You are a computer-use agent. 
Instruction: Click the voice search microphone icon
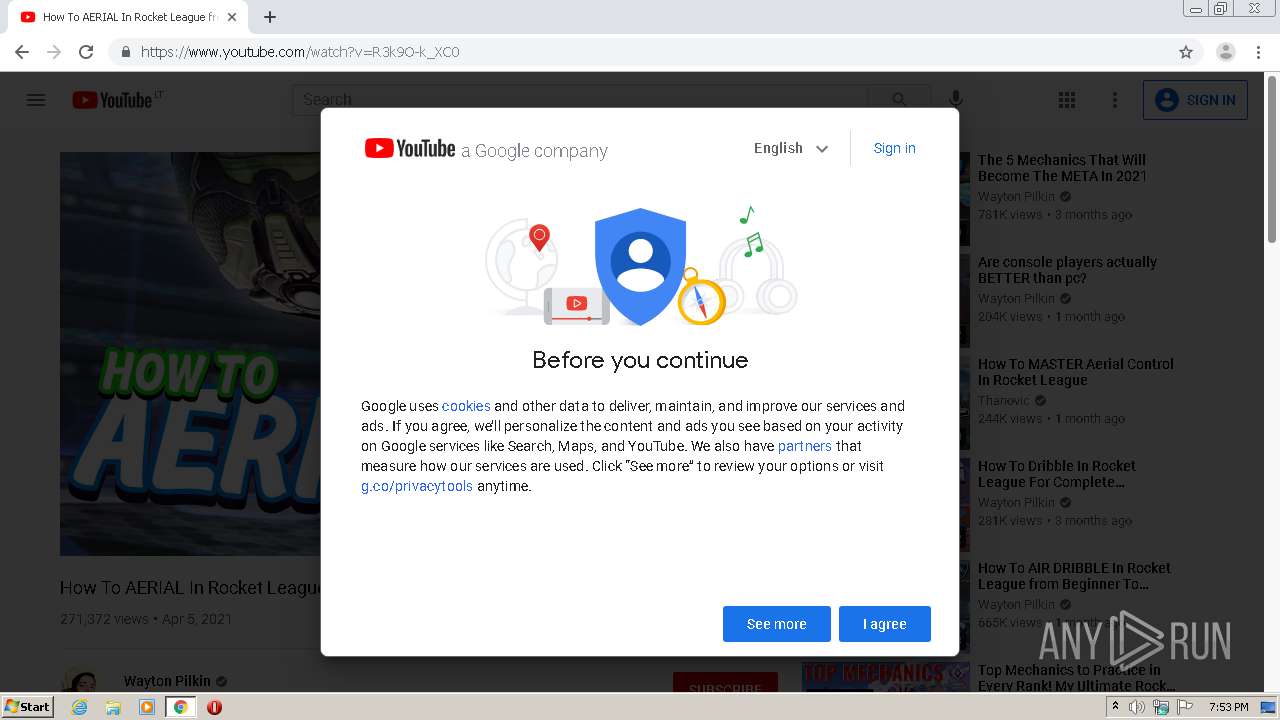point(956,99)
